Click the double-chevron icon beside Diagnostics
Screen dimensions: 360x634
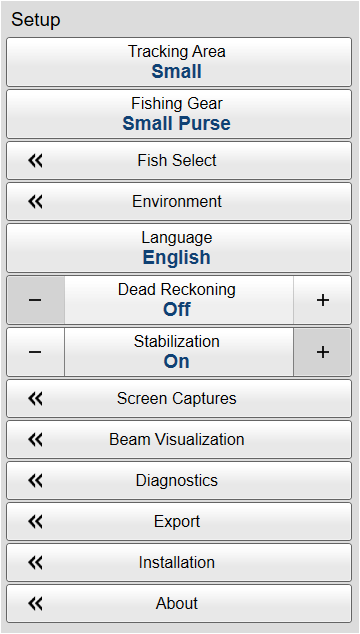[x=36, y=480]
